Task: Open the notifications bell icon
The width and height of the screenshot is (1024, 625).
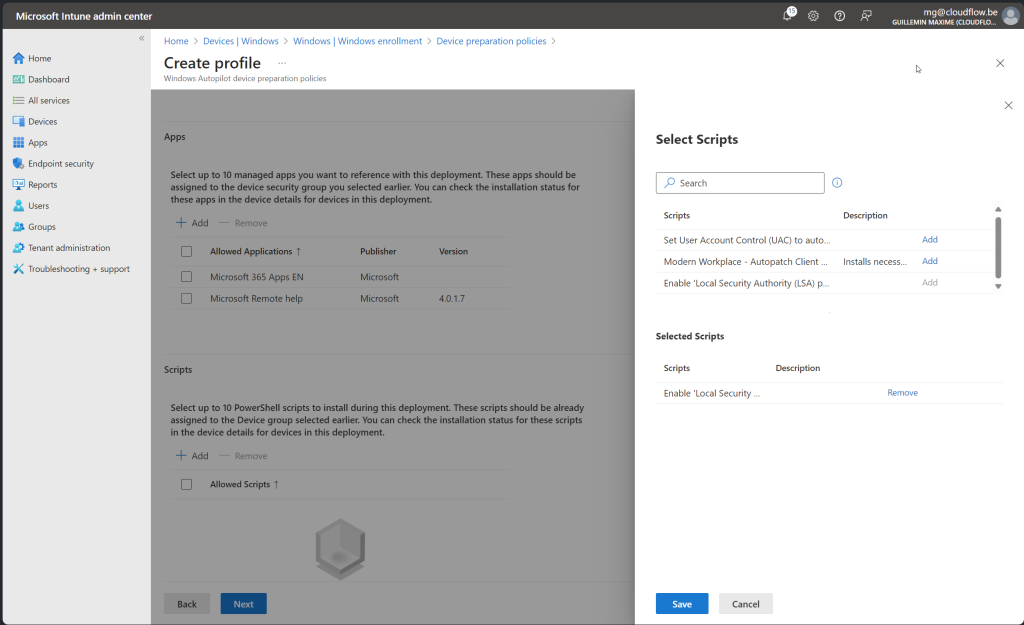Action: coord(788,16)
